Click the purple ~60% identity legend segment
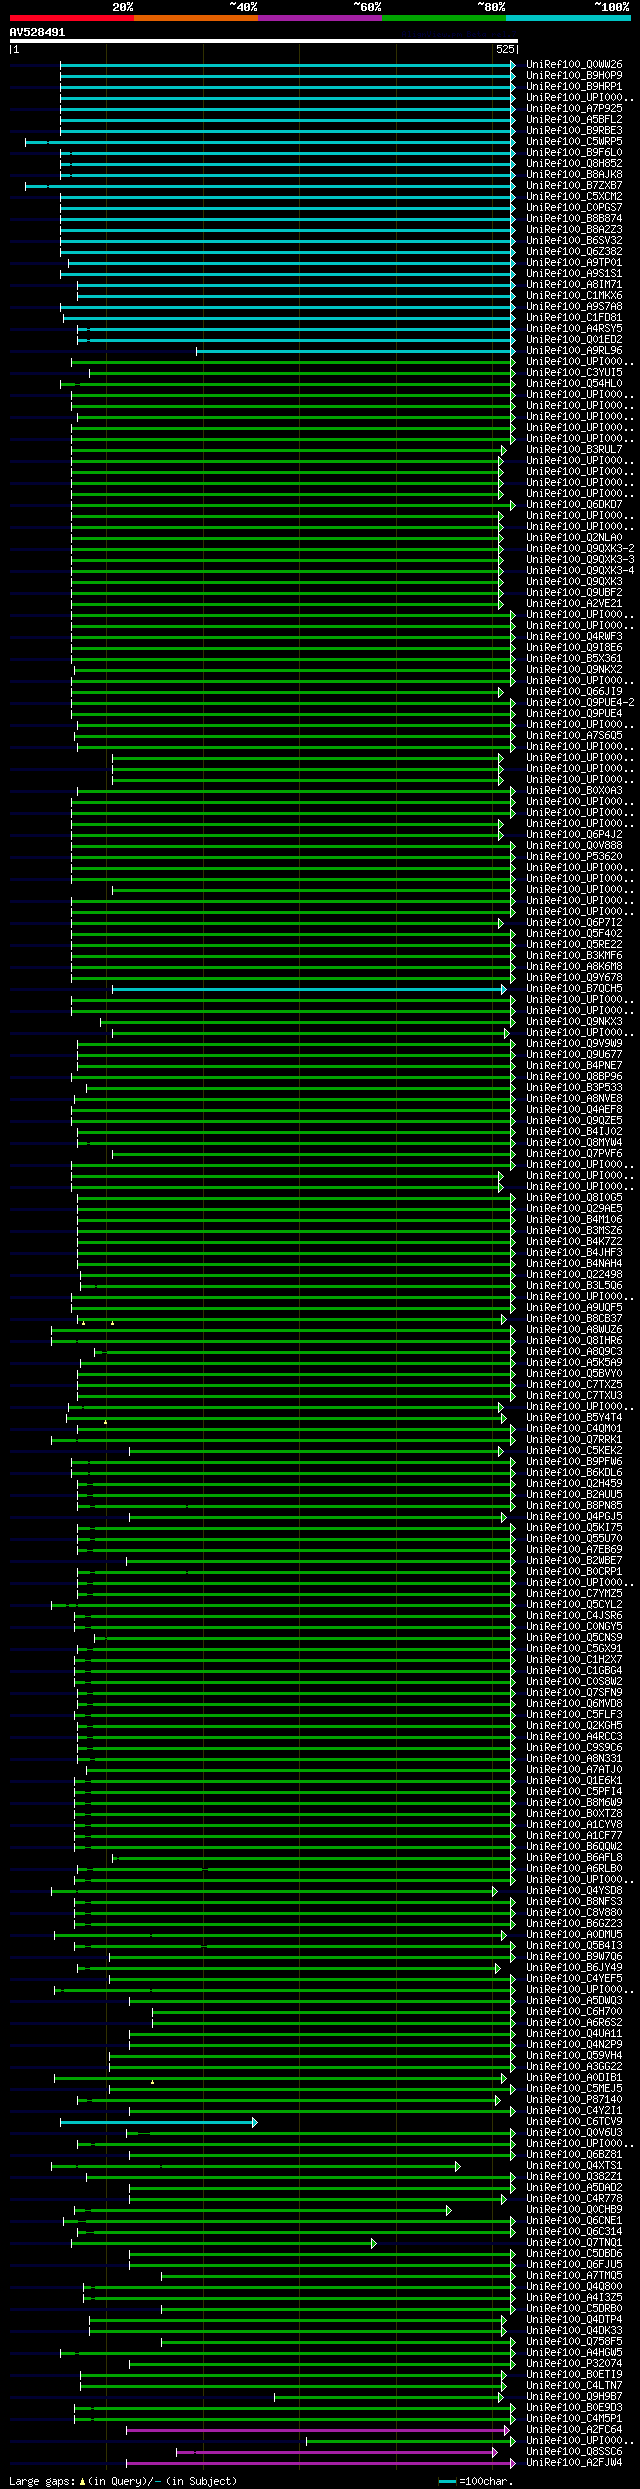 pyautogui.click(x=319, y=17)
